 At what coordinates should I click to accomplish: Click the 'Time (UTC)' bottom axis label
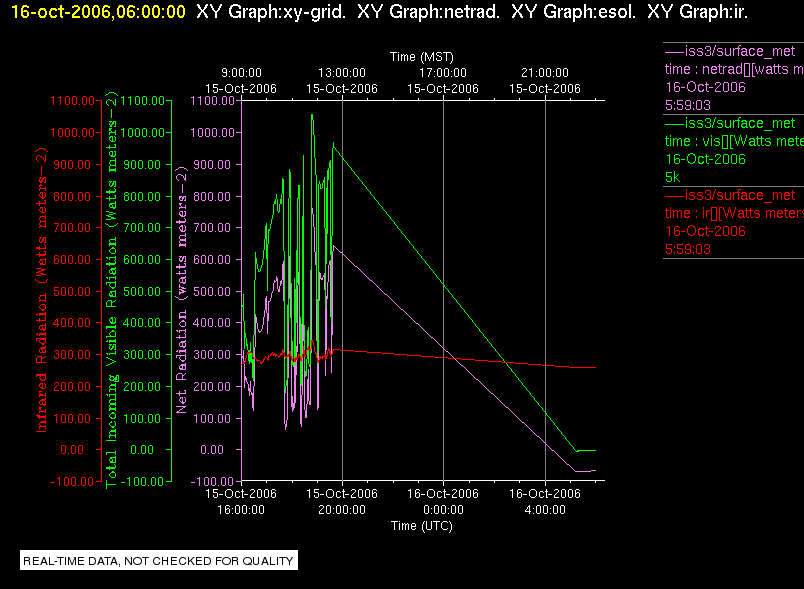421,525
